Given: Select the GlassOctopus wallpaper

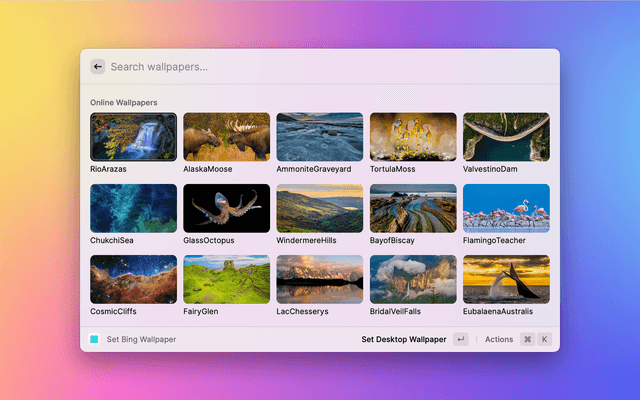Looking at the screenshot, I should 226,208.
